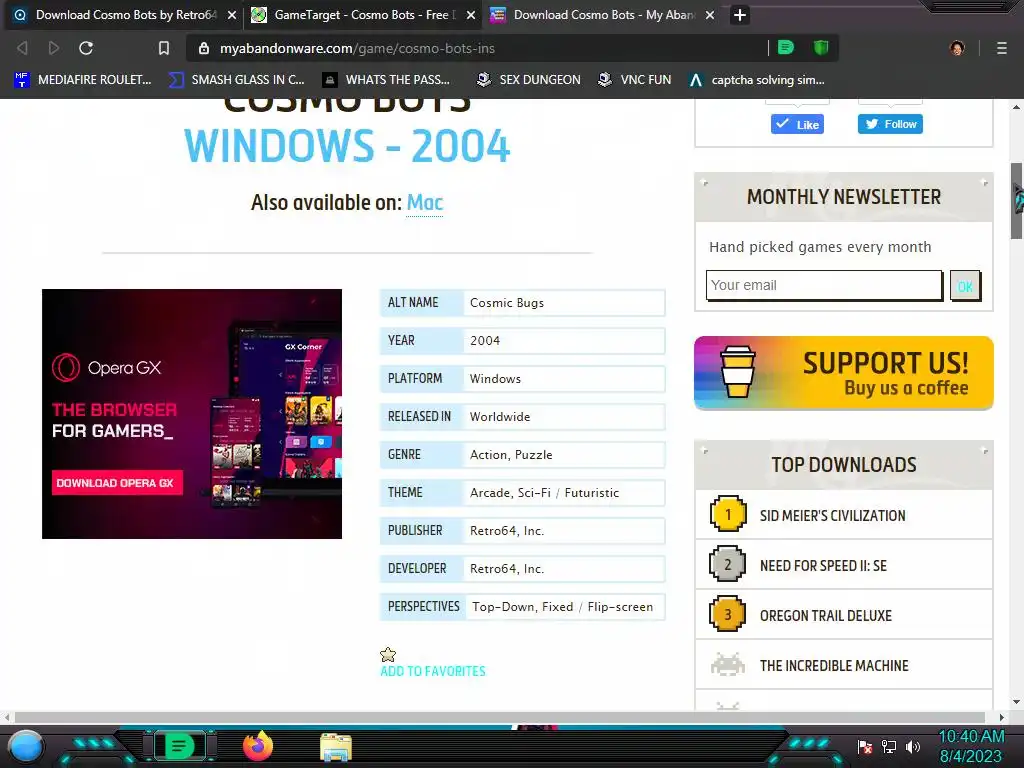Click Top-Down perspective link
The height and width of the screenshot is (768, 1024).
pyautogui.click(x=503, y=607)
